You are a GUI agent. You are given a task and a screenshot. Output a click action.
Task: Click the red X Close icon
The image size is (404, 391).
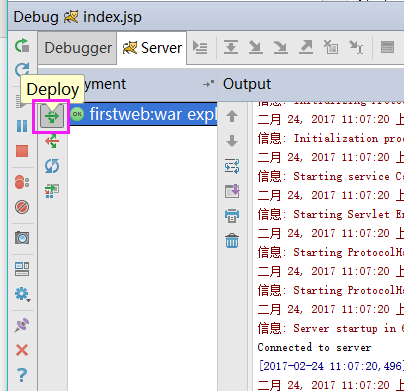click(22, 350)
